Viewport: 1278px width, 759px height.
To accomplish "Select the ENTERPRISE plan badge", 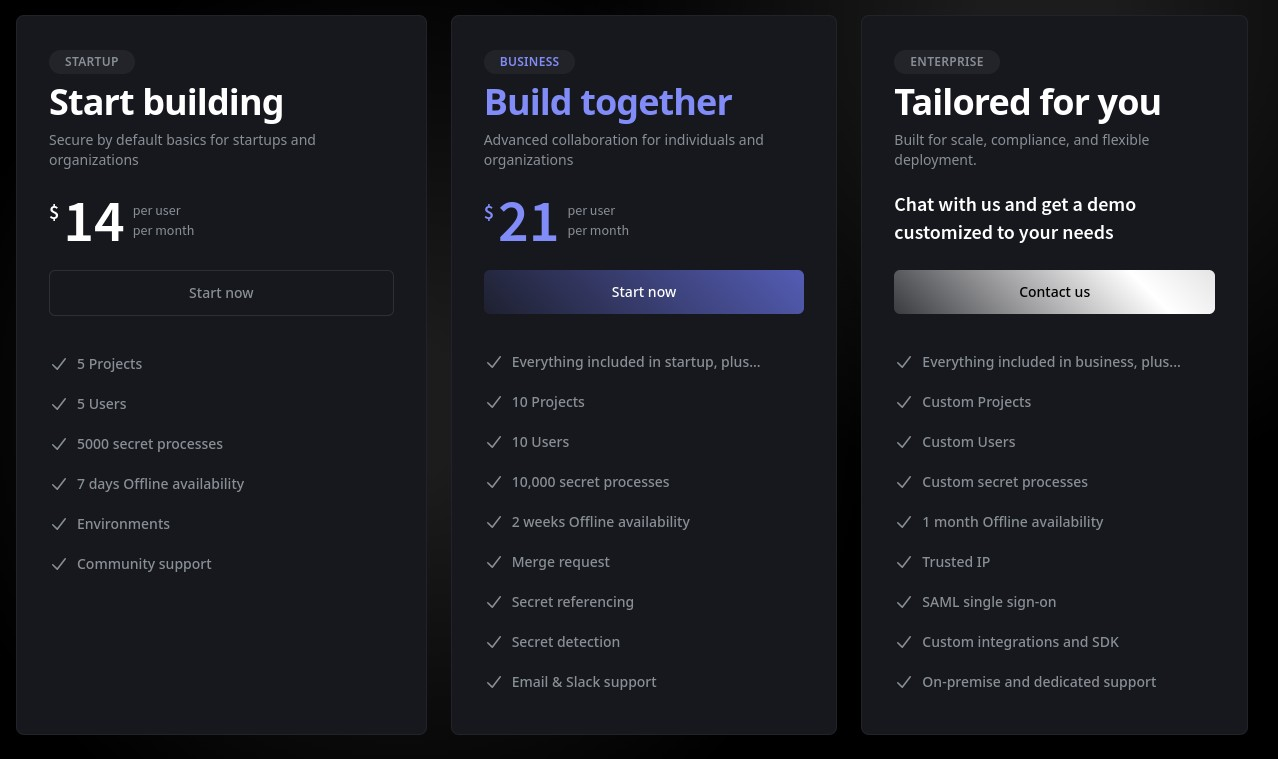I will pyautogui.click(x=947, y=62).
